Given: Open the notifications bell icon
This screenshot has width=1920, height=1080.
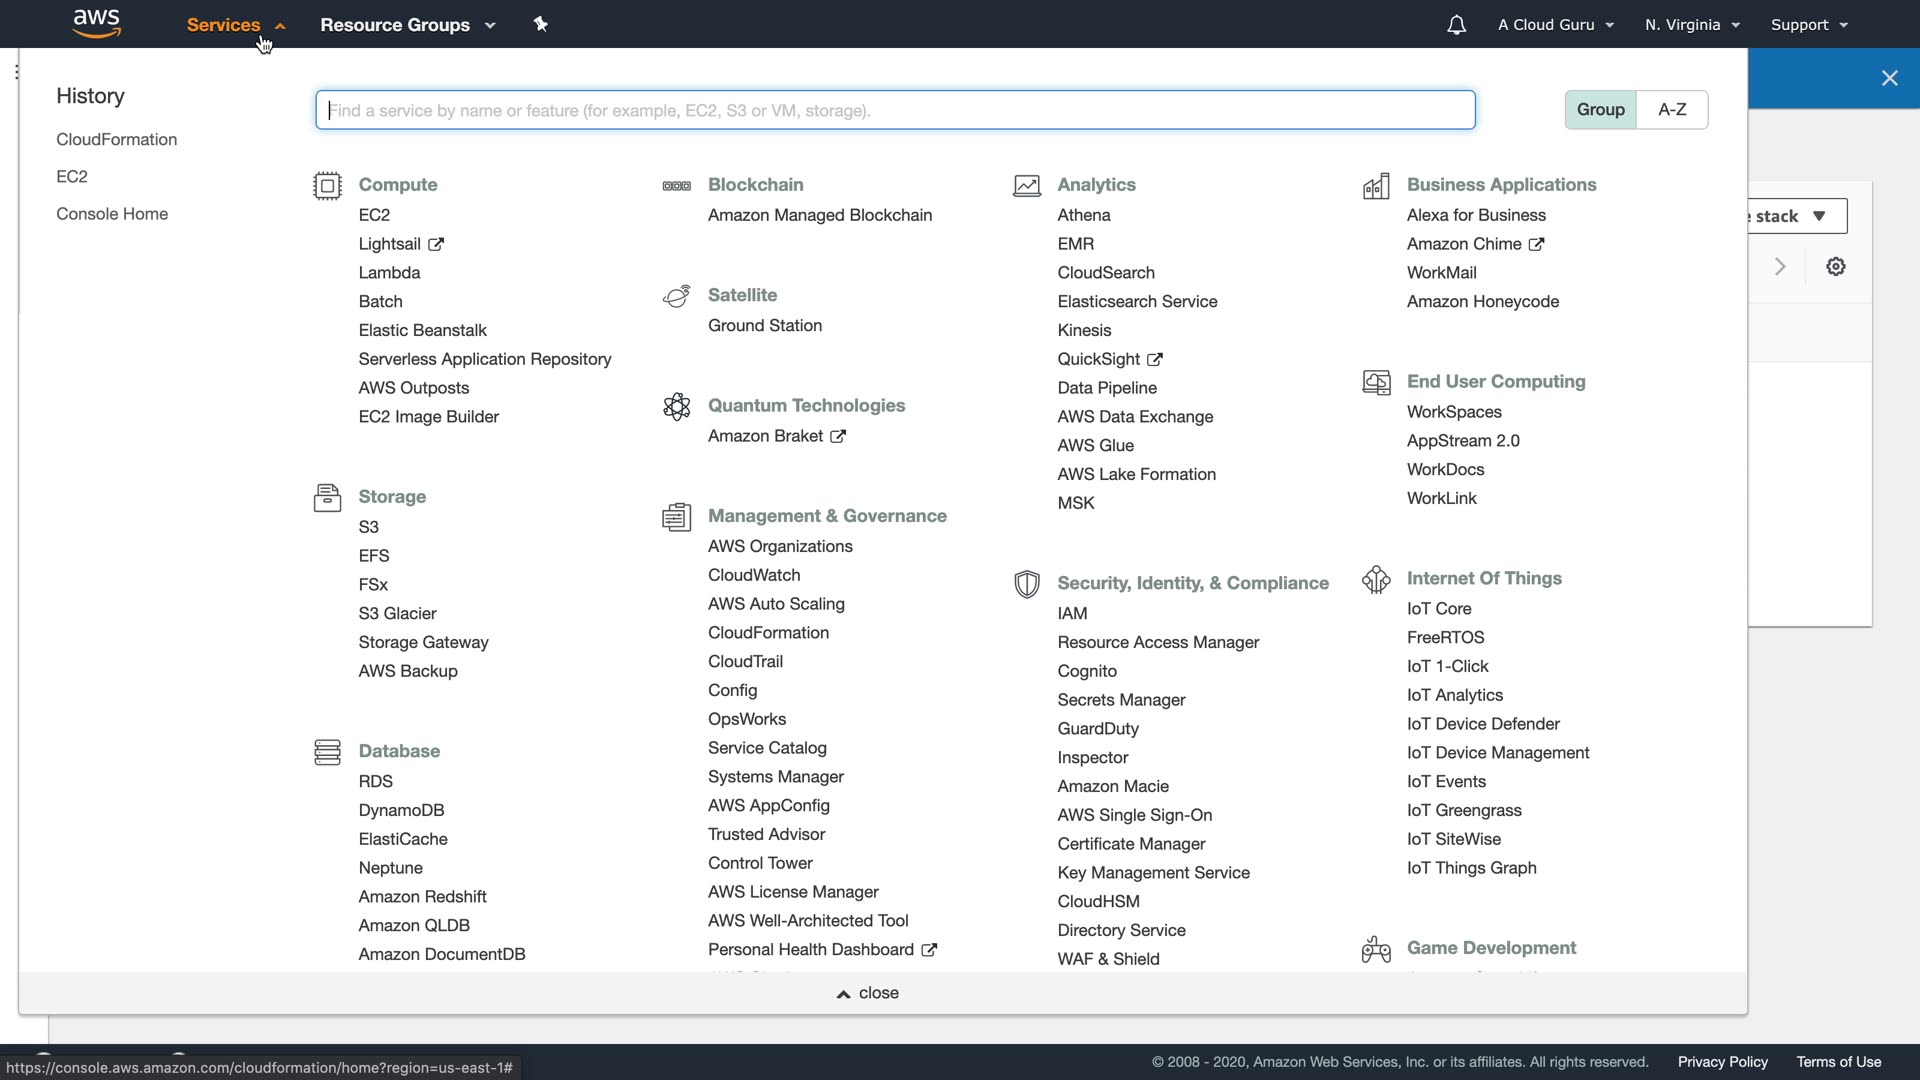Looking at the screenshot, I should coord(1456,25).
